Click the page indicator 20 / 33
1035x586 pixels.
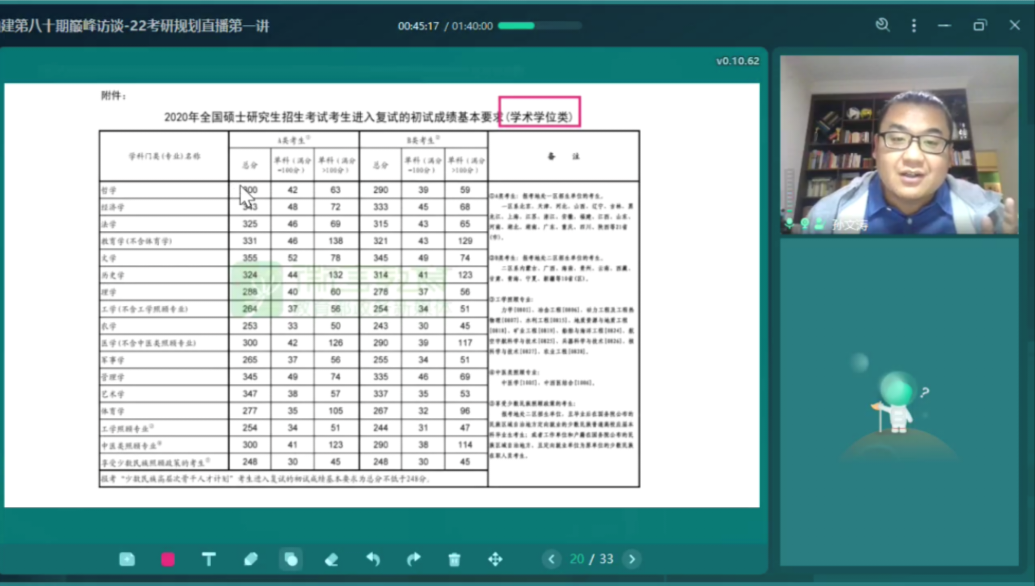click(591, 559)
